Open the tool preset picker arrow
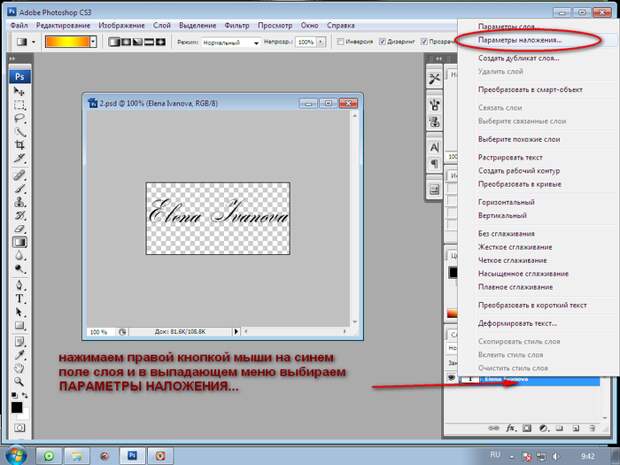This screenshot has width=620, height=465. (34, 42)
